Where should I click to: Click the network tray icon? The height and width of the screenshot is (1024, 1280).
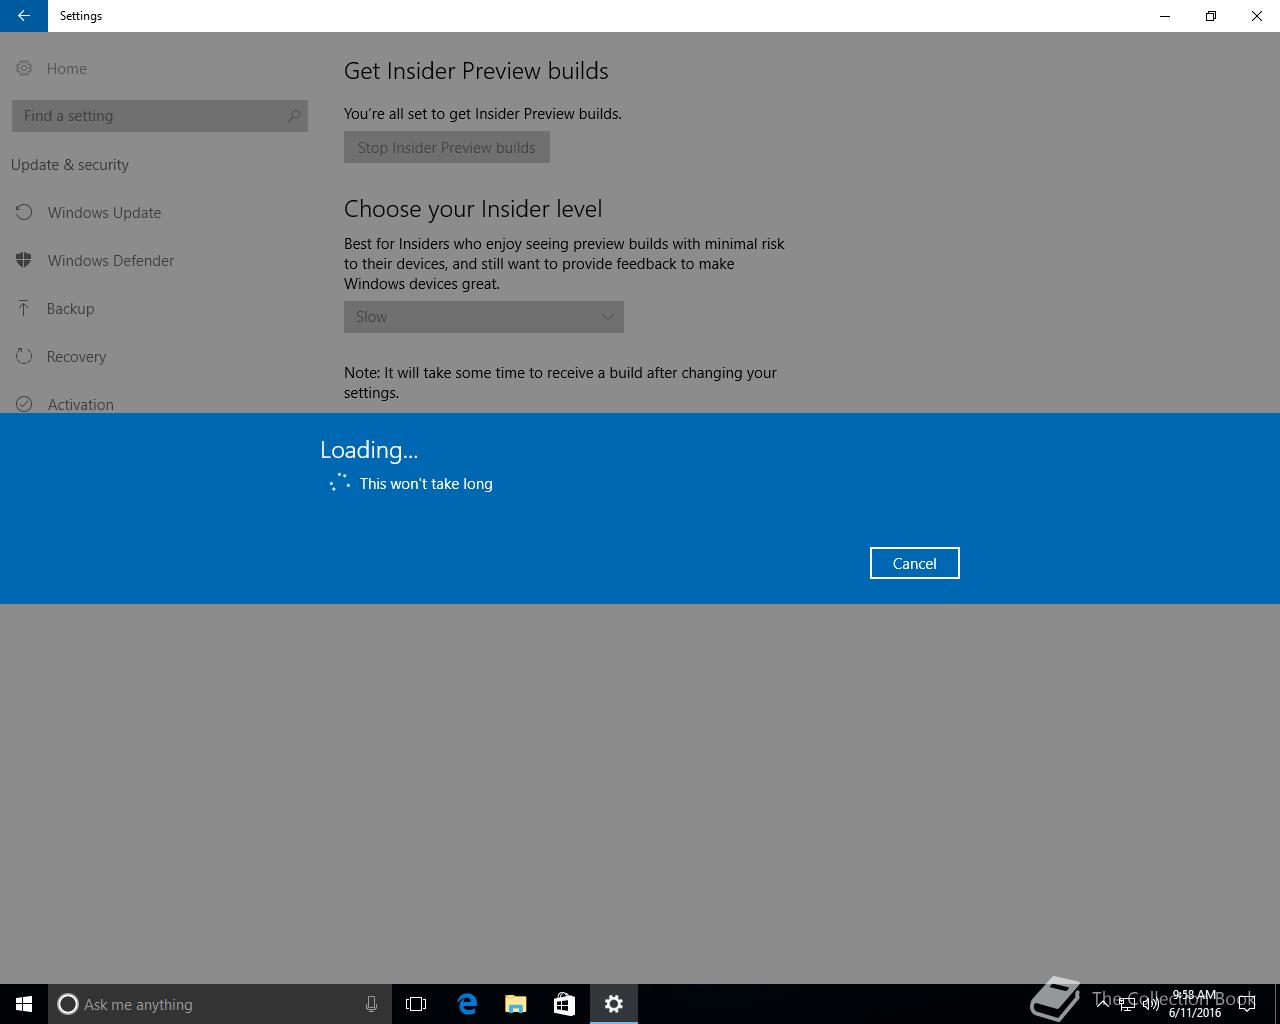(x=1126, y=1004)
